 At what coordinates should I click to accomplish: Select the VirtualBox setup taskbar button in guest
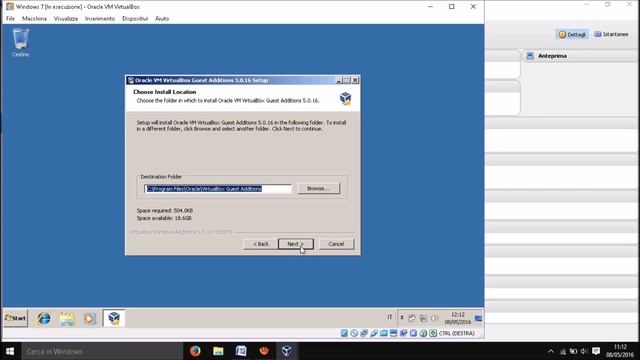[114, 318]
